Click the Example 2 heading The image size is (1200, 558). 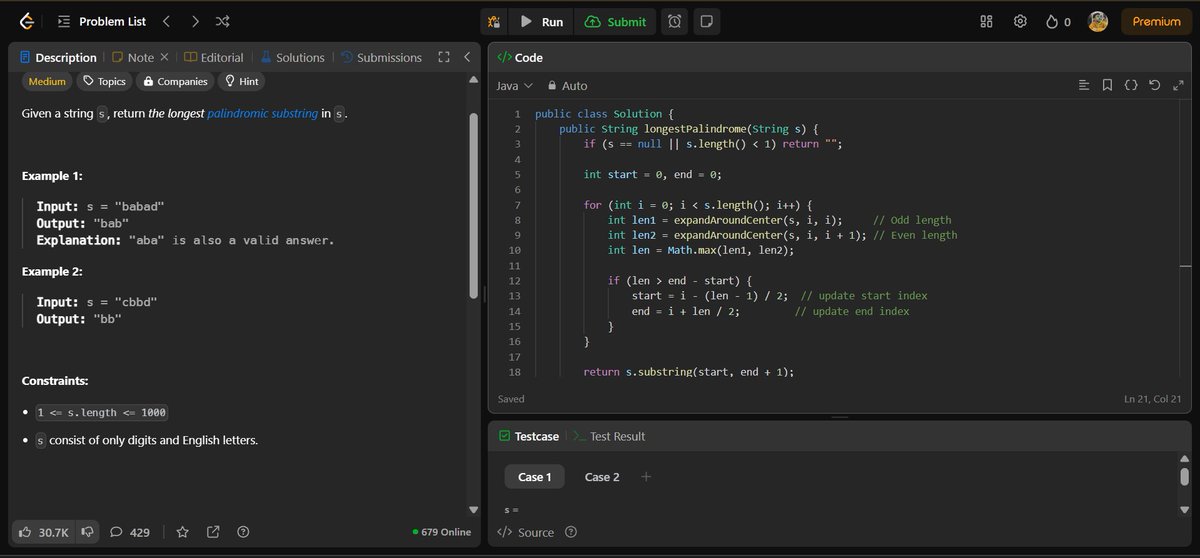click(53, 271)
